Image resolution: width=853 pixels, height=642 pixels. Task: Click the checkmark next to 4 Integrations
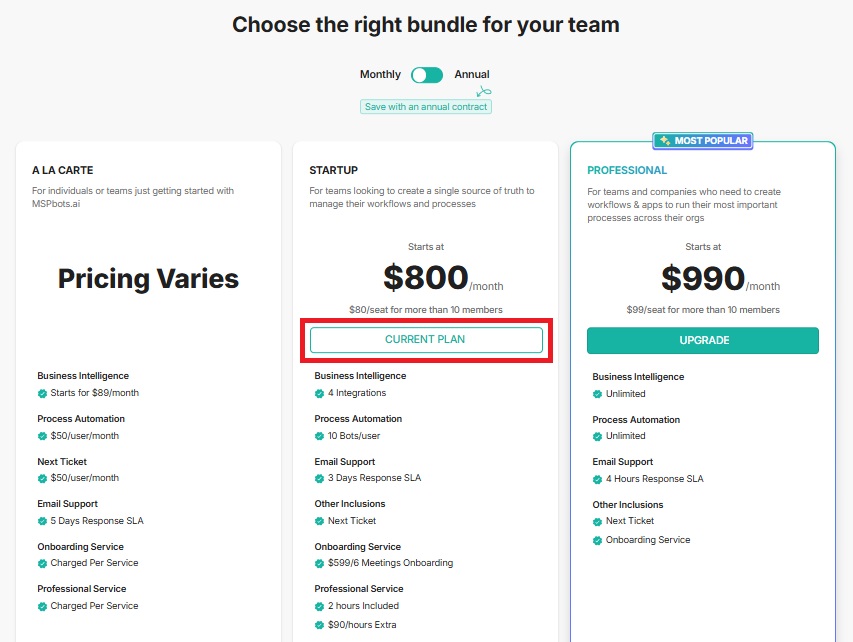pos(317,393)
